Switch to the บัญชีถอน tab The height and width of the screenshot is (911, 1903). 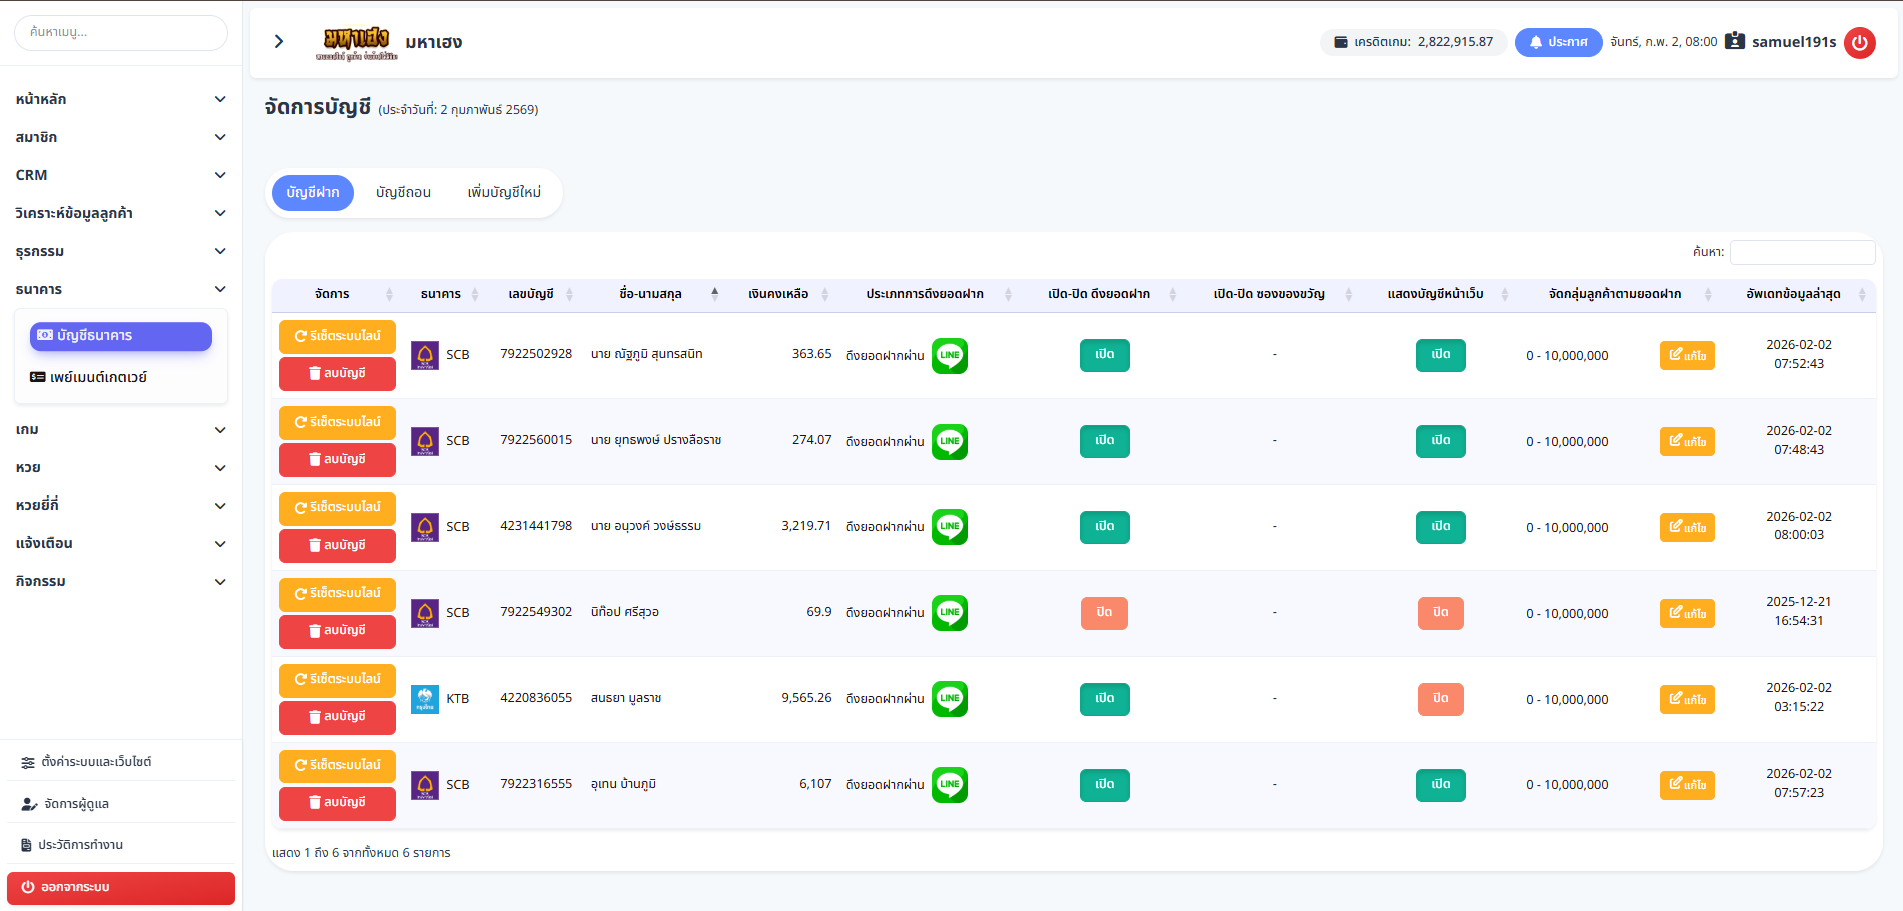(403, 192)
